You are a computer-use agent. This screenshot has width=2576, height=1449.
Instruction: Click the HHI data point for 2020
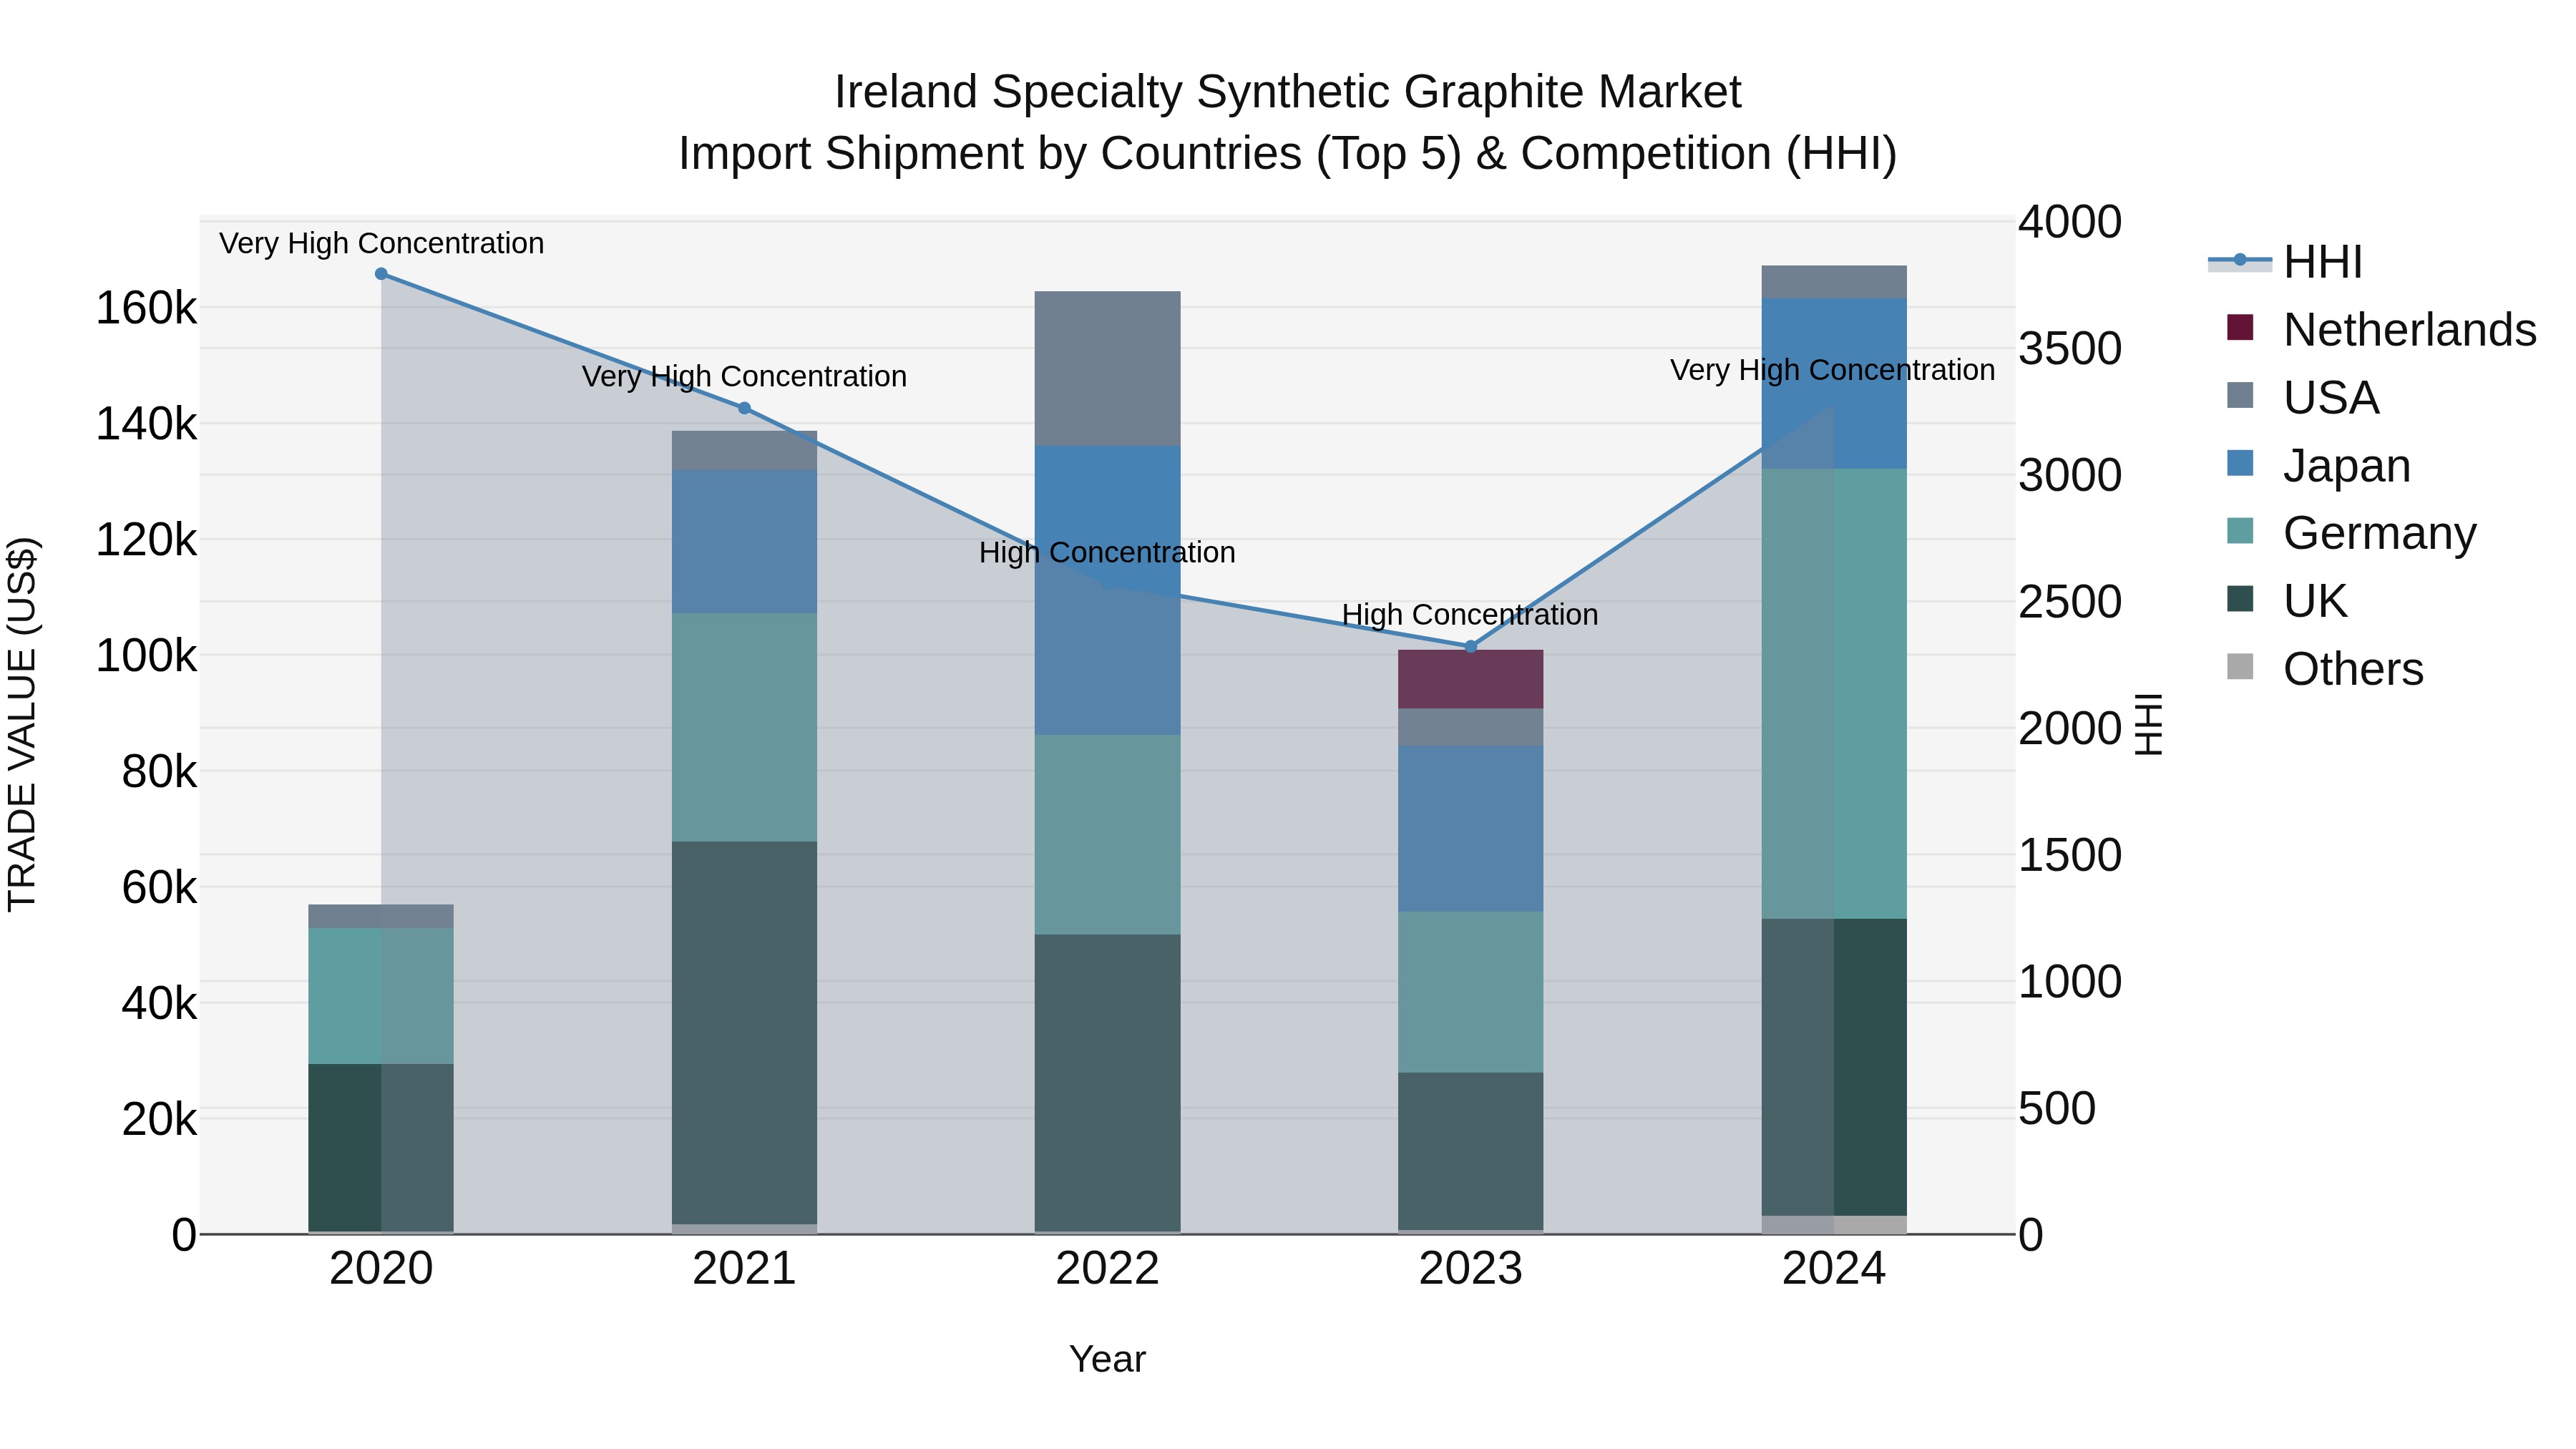pyautogui.click(x=381, y=274)
